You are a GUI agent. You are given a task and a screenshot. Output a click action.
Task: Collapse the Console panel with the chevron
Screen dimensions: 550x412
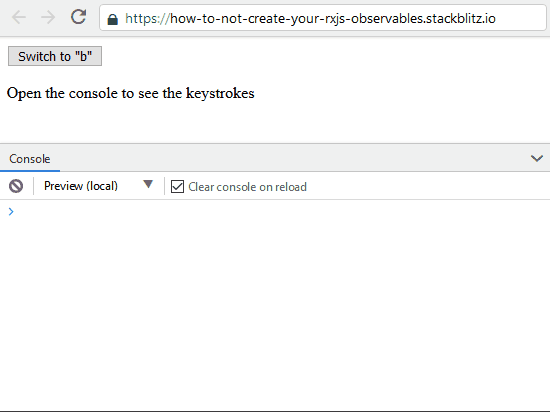537,158
